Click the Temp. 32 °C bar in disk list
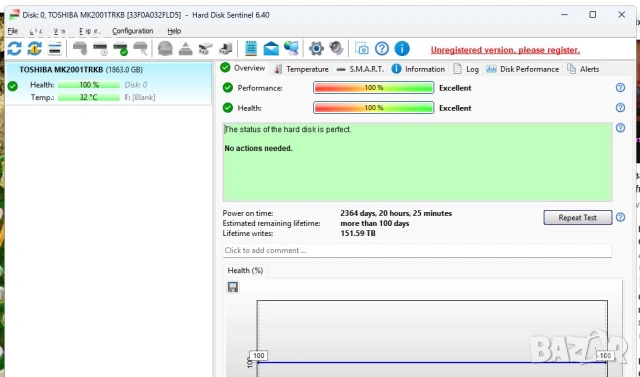This screenshot has height=377, width=640. (x=89, y=98)
